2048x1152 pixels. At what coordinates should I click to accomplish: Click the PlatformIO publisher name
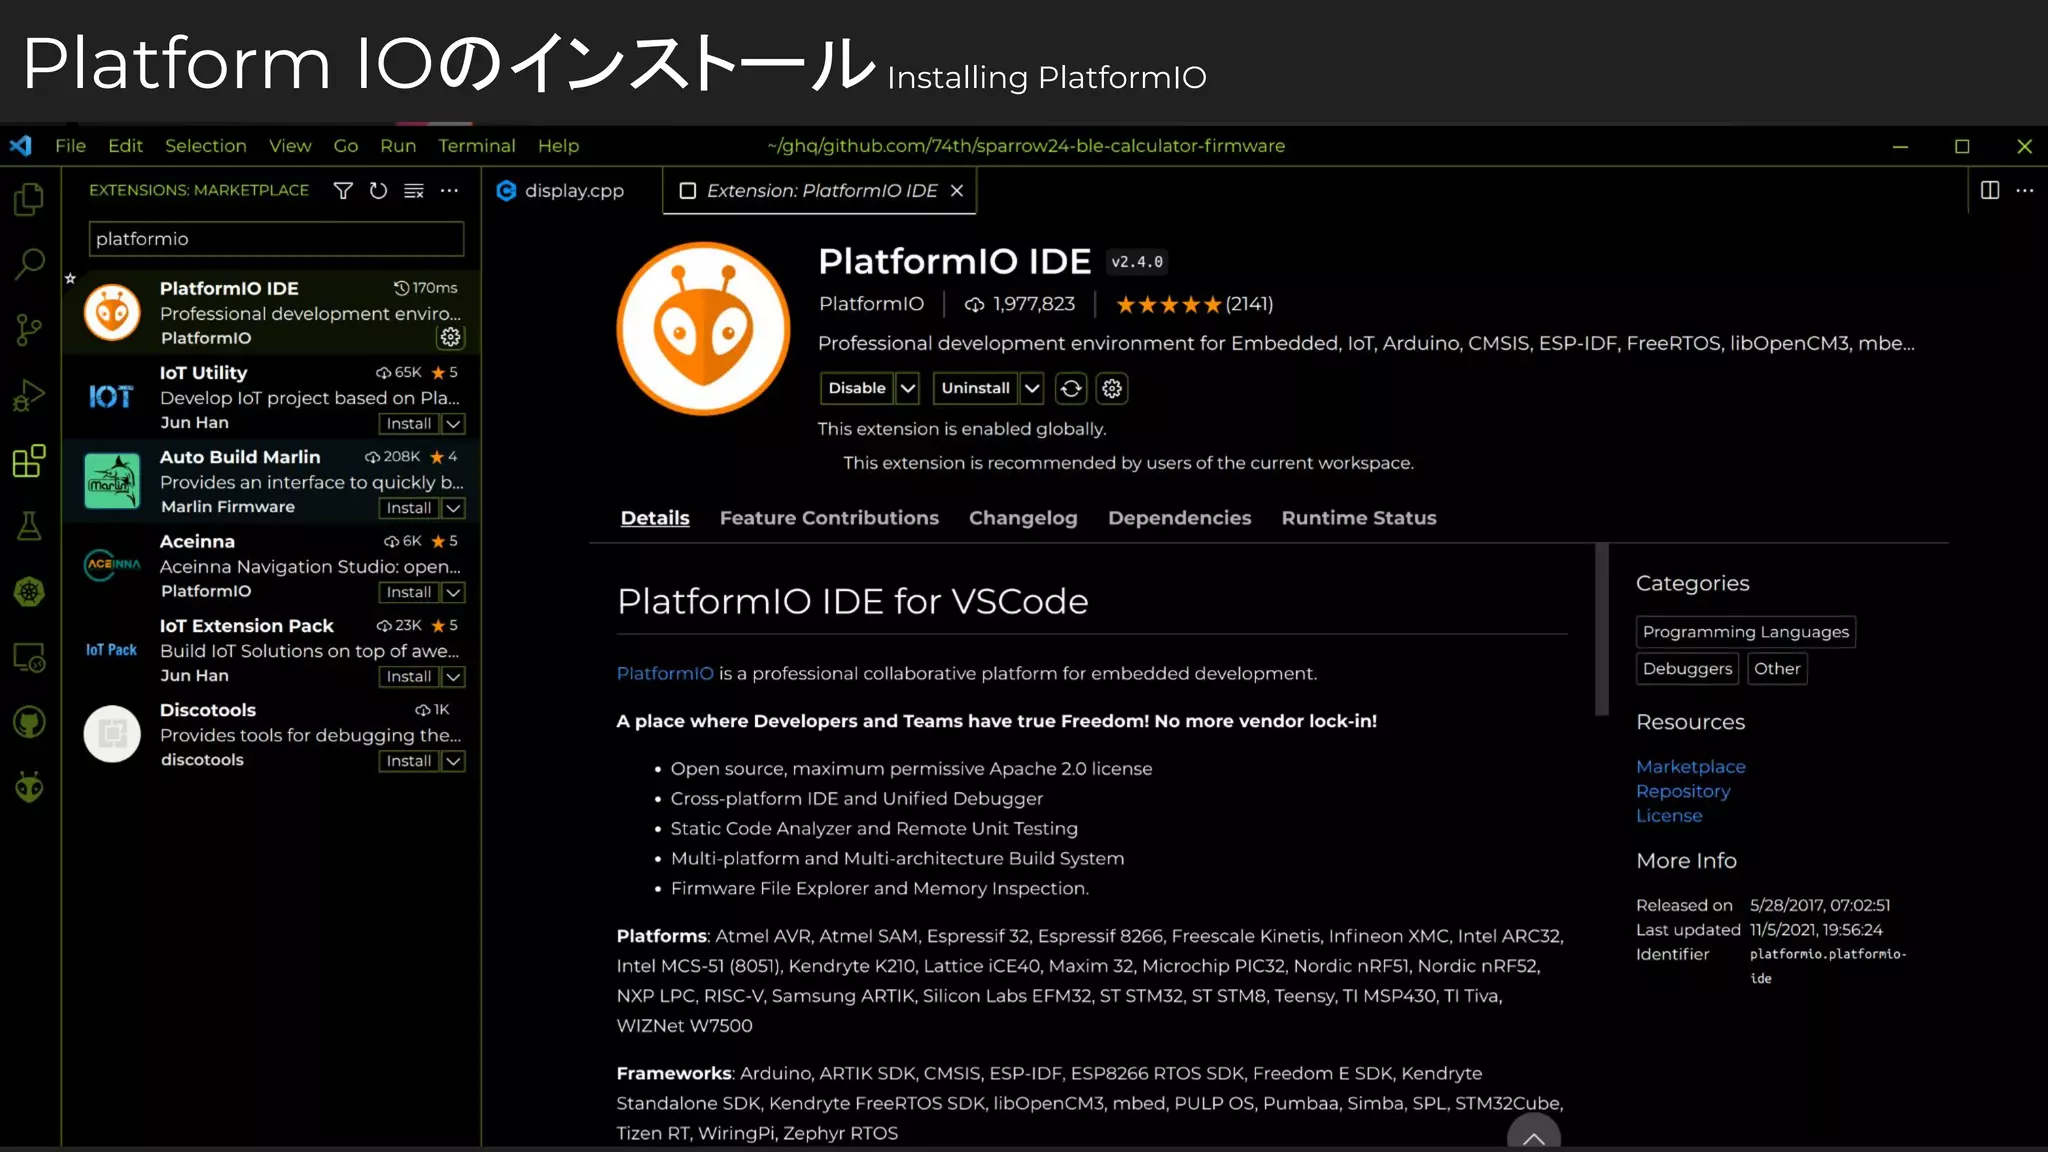[x=871, y=304]
